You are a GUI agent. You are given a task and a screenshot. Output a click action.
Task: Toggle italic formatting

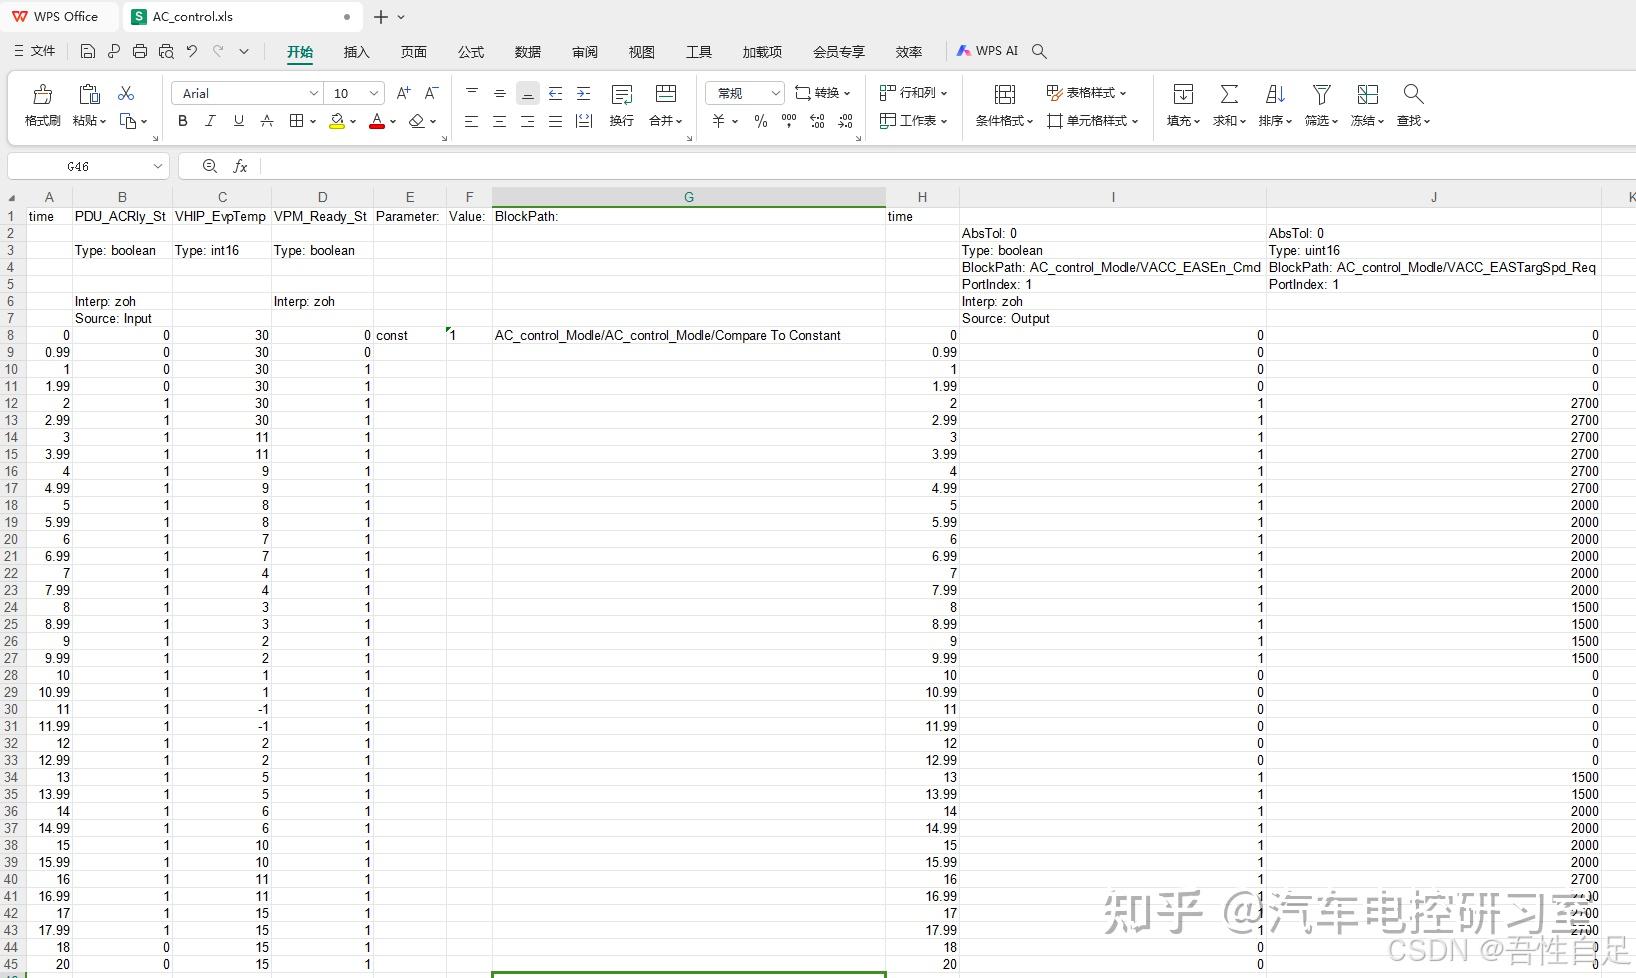click(210, 121)
